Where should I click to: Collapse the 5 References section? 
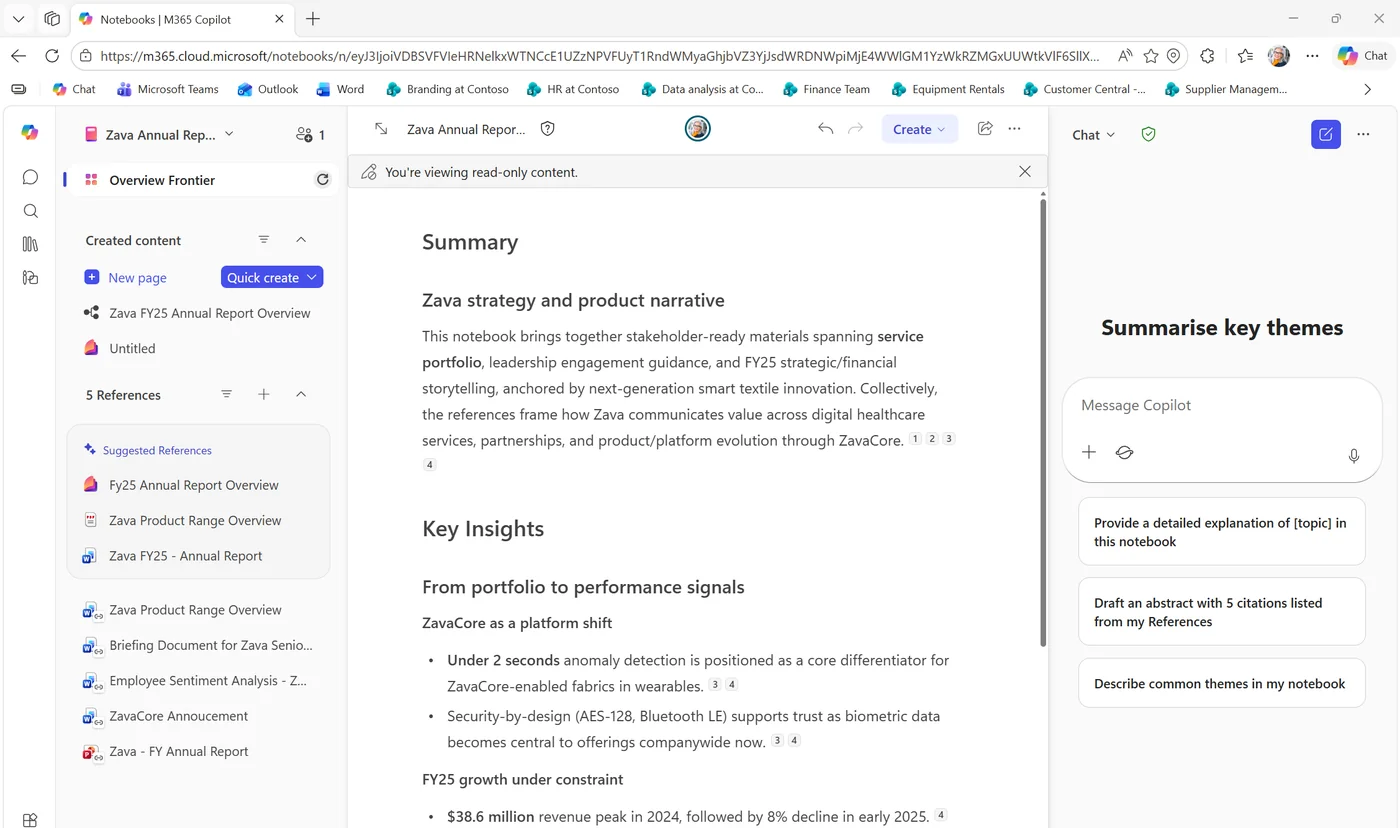(301, 395)
